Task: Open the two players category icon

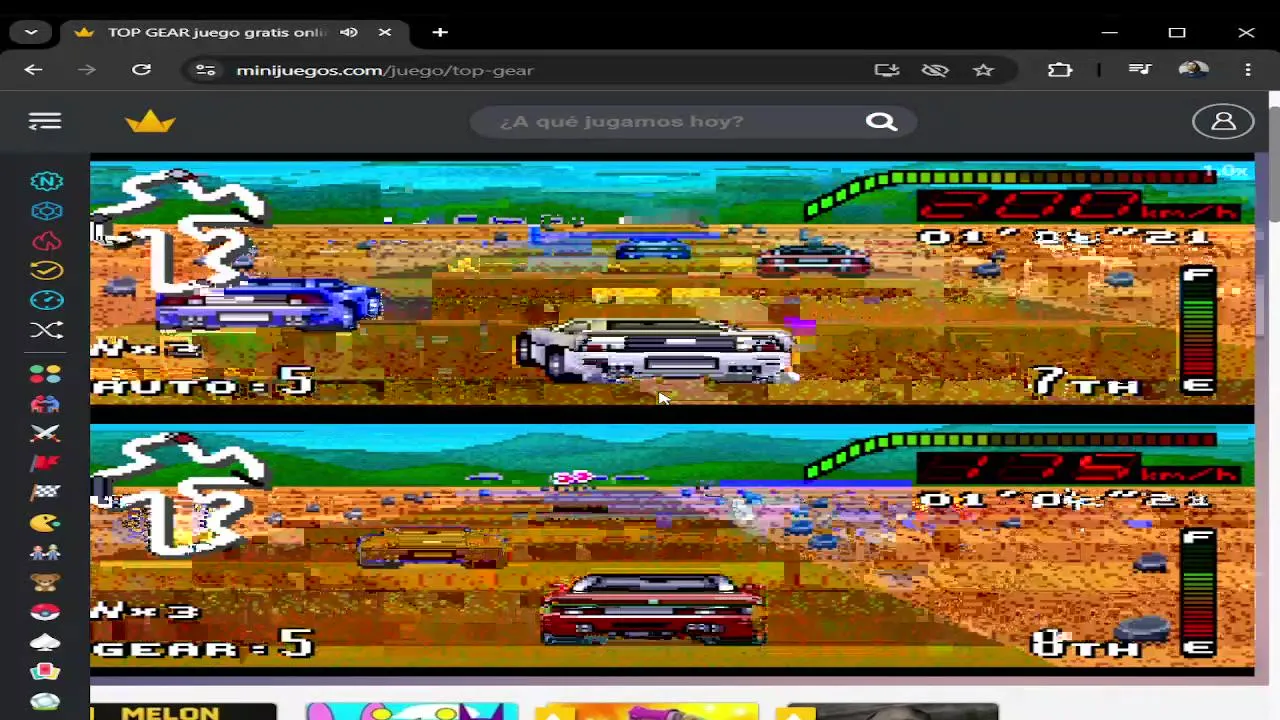Action: 45,552
